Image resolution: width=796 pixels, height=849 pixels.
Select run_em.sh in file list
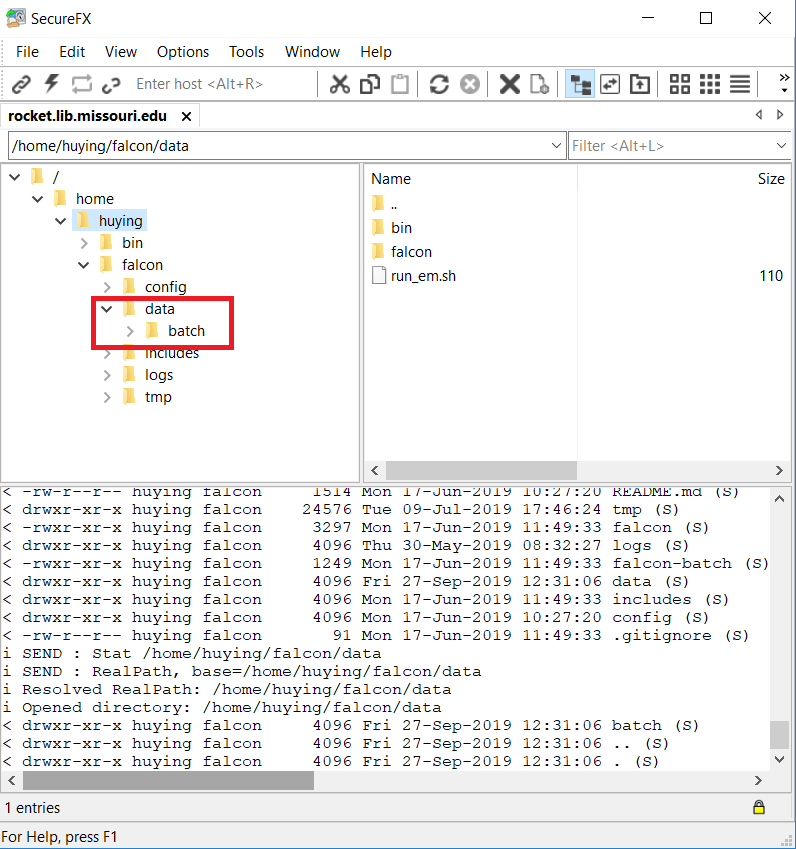[x=423, y=276]
